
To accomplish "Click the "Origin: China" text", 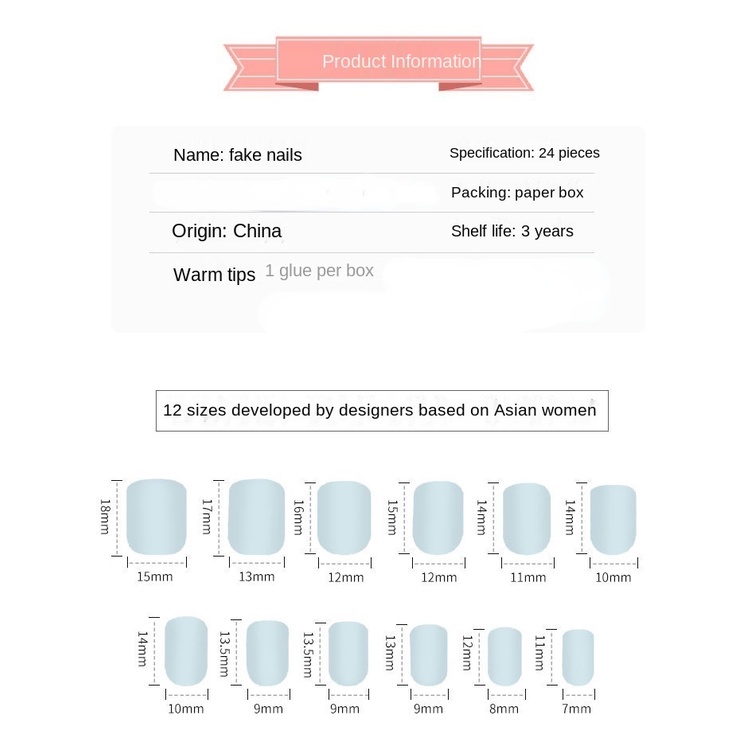I will 227,231.
